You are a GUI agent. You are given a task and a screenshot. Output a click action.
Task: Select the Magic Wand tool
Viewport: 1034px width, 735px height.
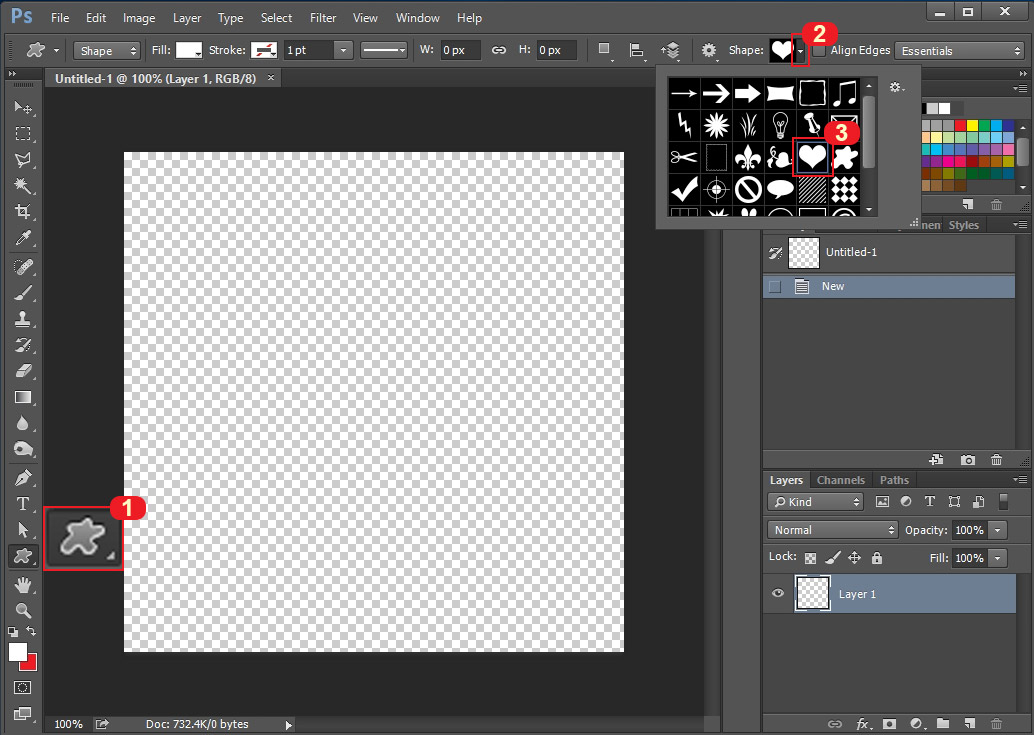[23, 186]
